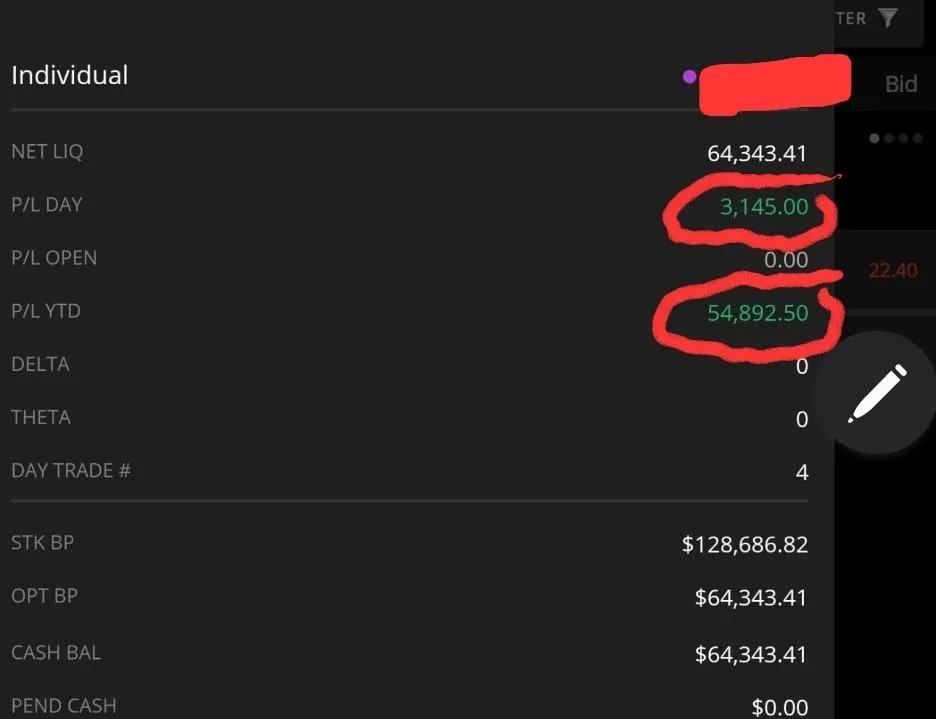Tap the NET LIQ value 64,343.41
This screenshot has height=719, width=936.
[x=757, y=153]
